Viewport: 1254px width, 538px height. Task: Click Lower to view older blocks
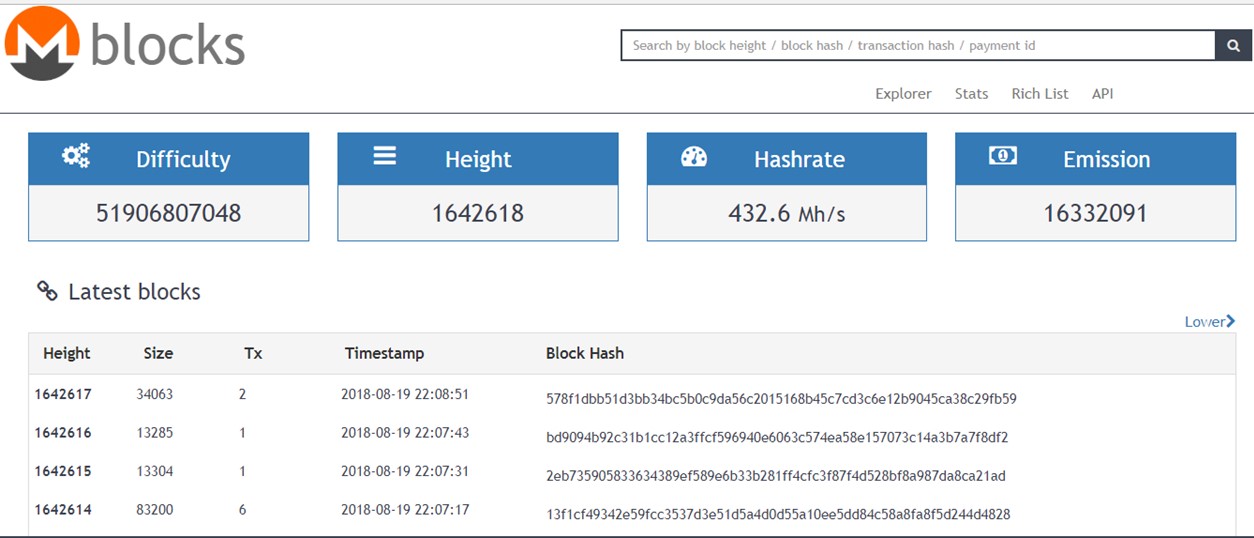1209,321
